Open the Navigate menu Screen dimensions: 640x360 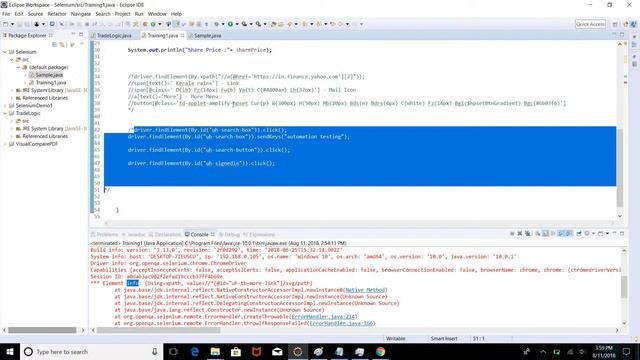pos(81,14)
